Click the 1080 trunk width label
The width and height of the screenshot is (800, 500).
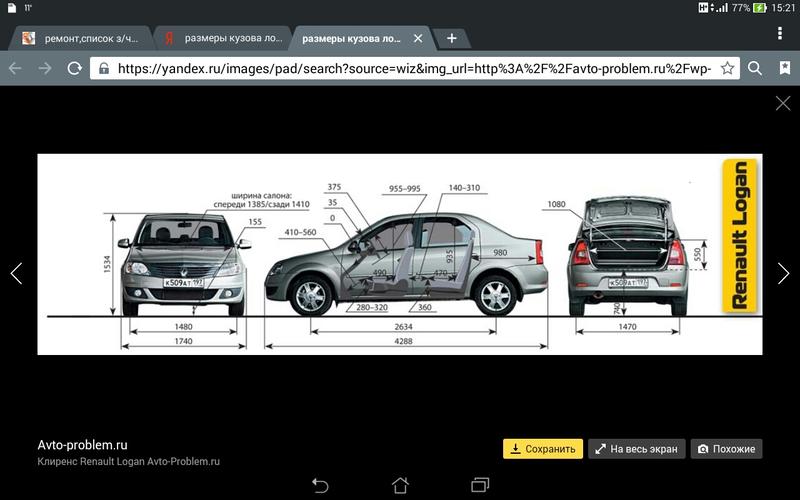point(556,204)
